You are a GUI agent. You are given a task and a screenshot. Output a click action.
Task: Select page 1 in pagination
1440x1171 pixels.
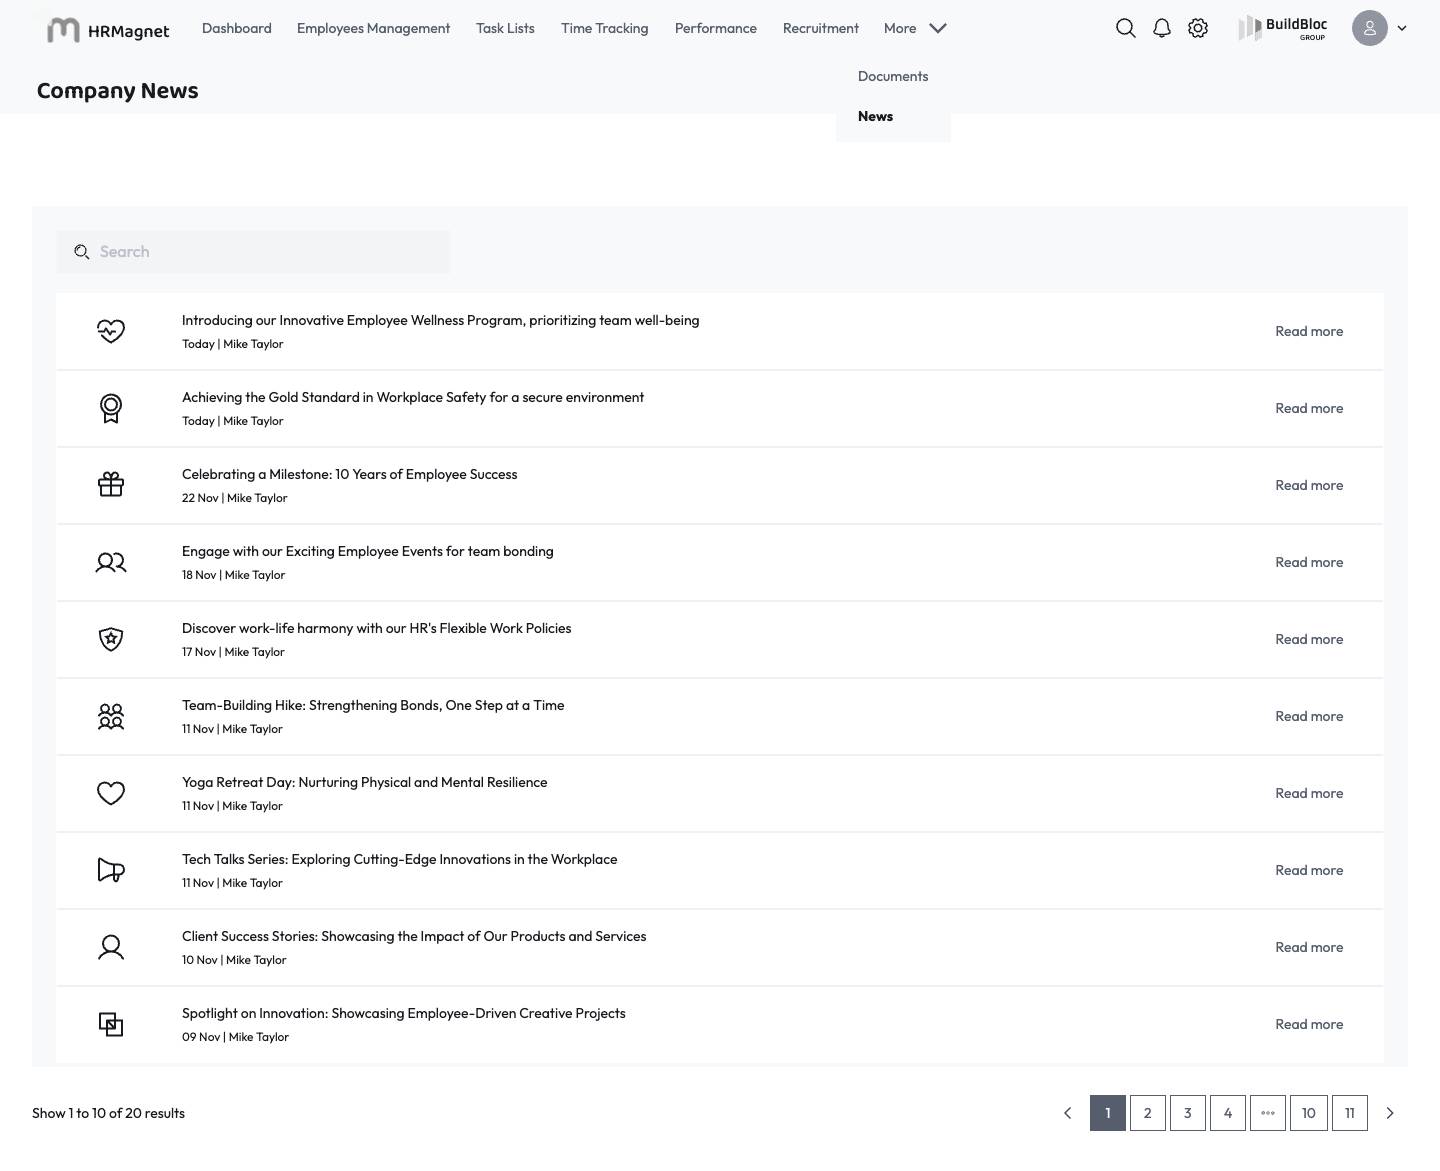tap(1108, 1113)
